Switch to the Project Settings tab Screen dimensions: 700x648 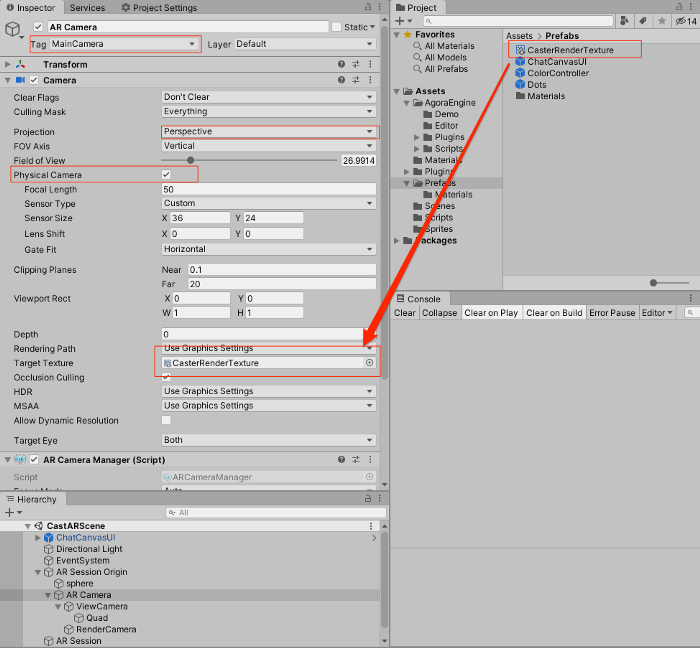coord(159,8)
